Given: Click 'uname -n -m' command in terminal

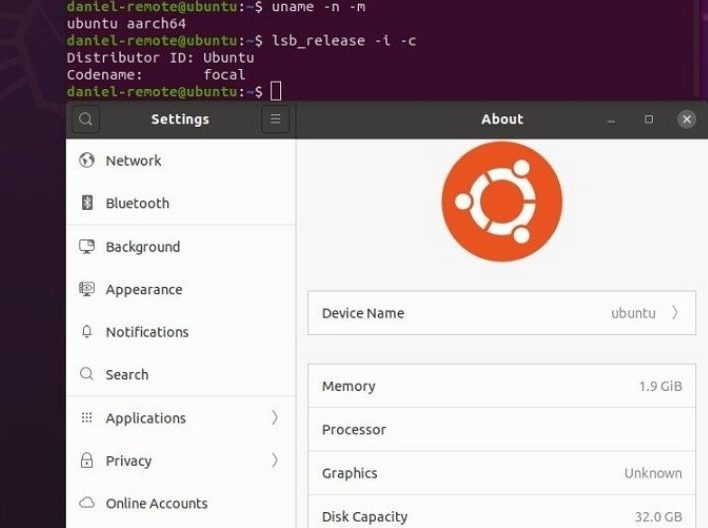Looking at the screenshot, I should click(x=318, y=7).
